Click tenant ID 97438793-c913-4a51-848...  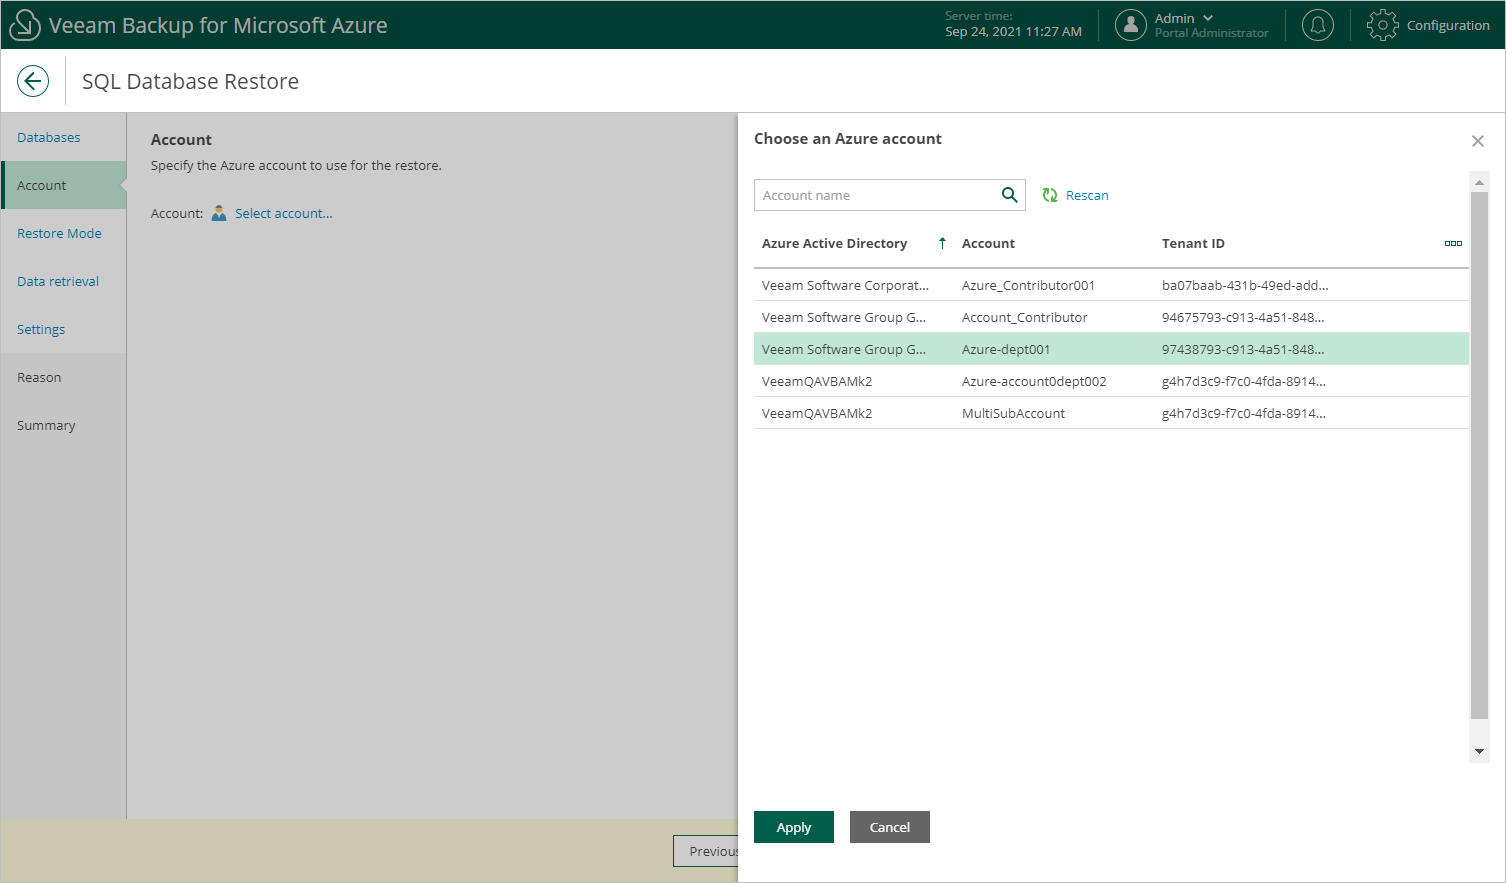pos(1243,349)
